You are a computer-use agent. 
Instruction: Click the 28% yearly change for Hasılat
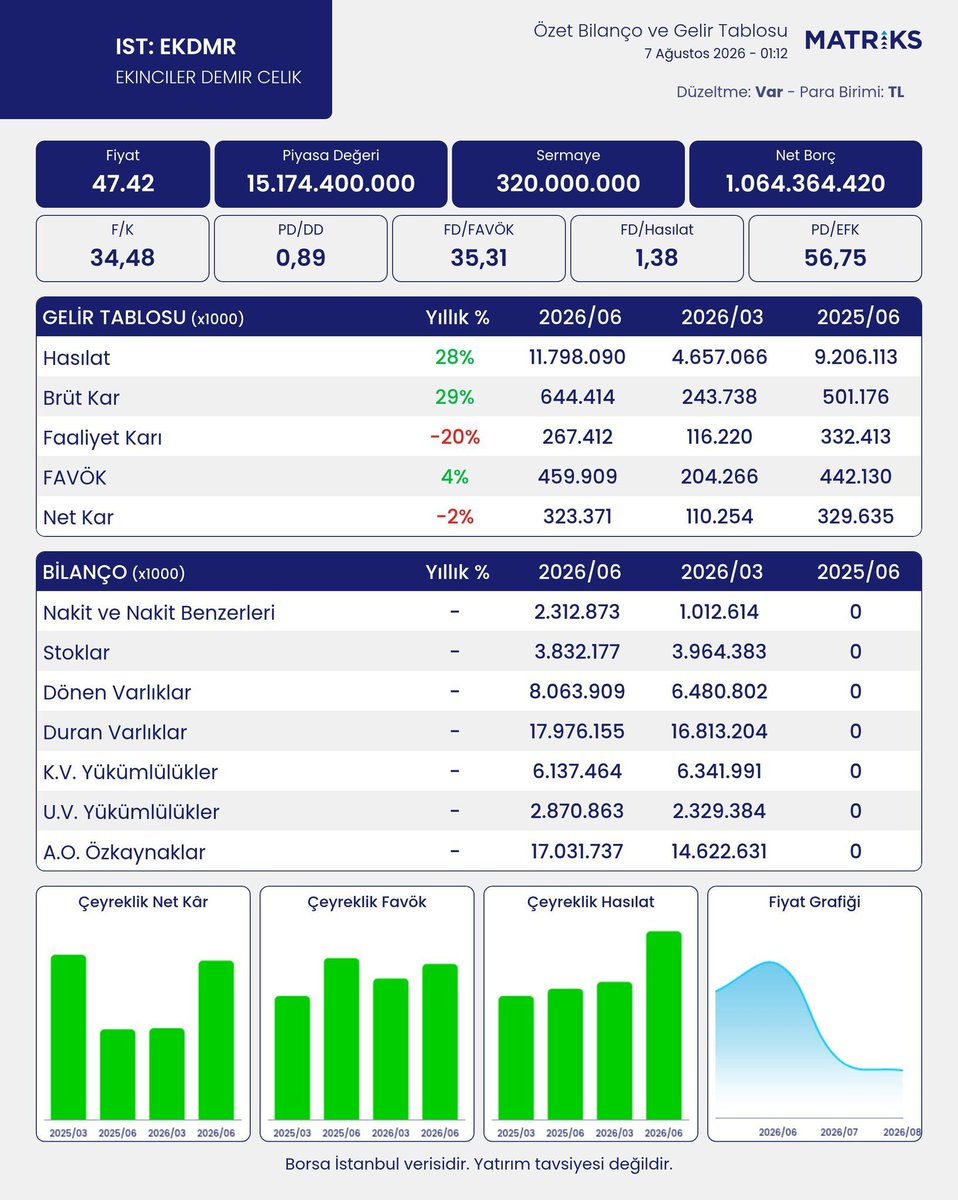tap(454, 357)
